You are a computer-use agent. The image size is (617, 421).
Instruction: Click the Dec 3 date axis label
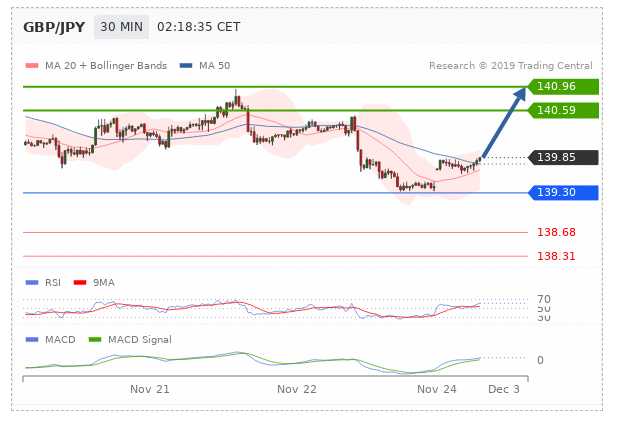[504, 390]
